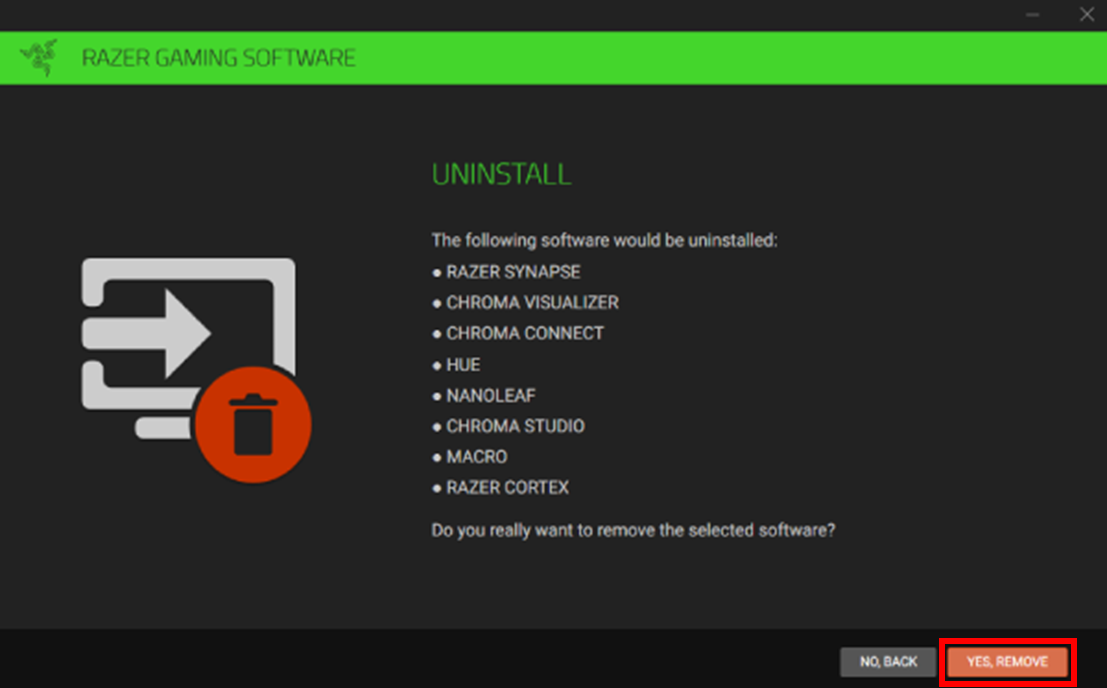
Task: Click the Razer snake logo
Action: pyautogui.click(x=40, y=58)
